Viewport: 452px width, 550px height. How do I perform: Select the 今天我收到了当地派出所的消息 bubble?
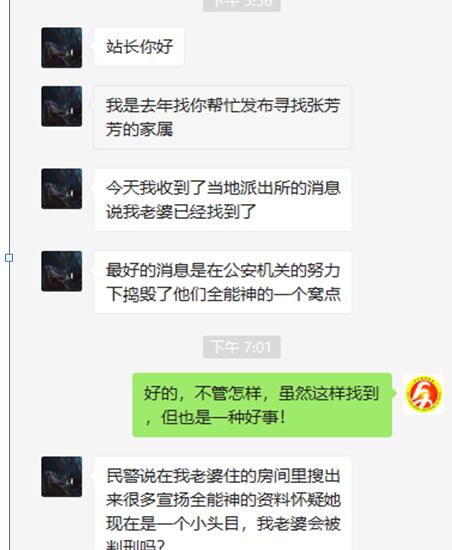223,200
